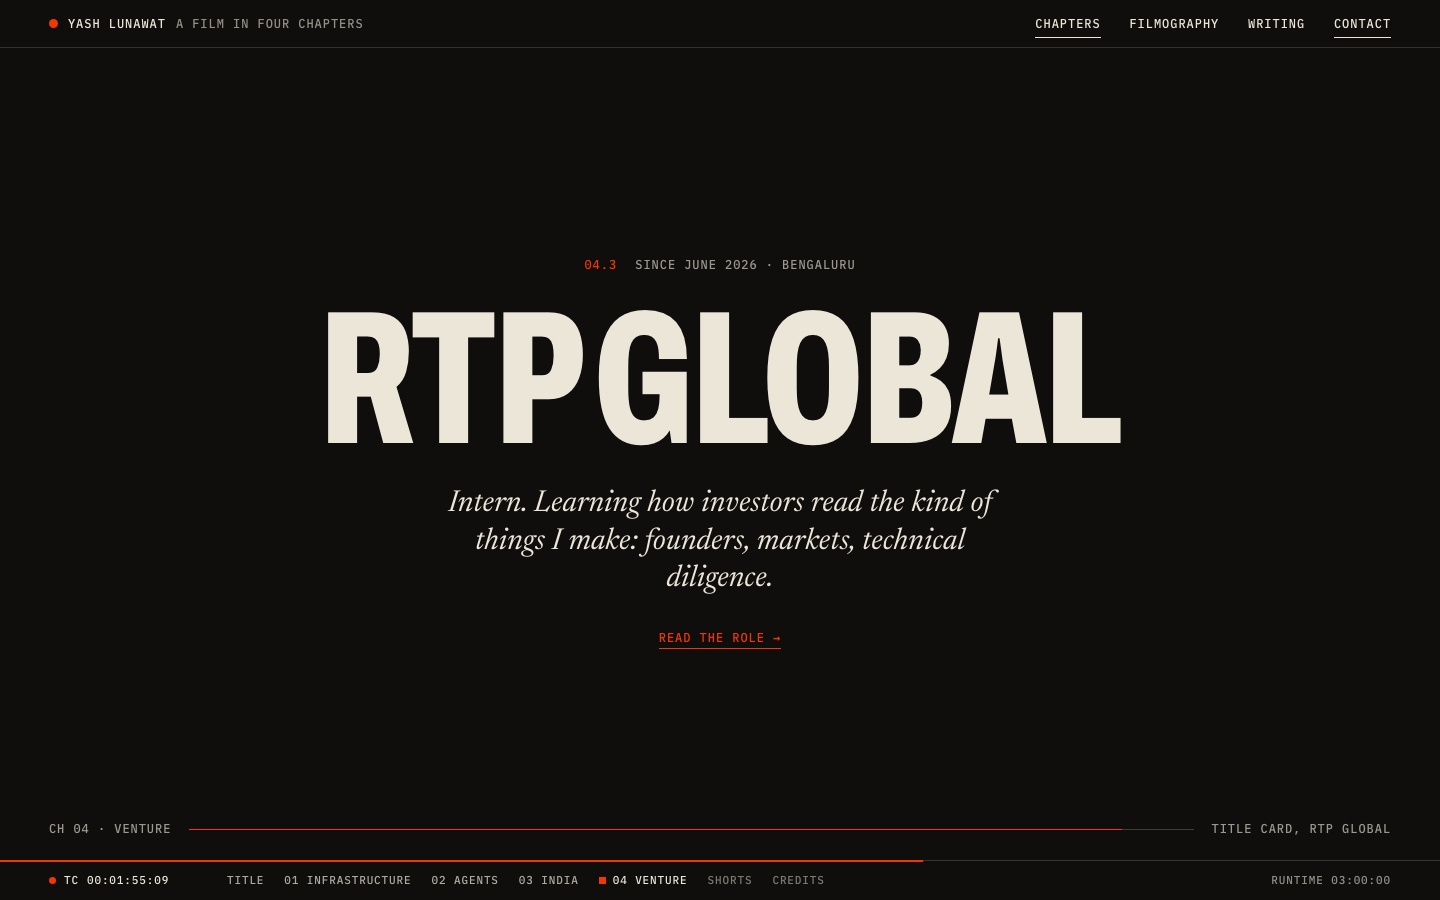Open the Writing section
This screenshot has width=1440, height=900.
(1276, 24)
